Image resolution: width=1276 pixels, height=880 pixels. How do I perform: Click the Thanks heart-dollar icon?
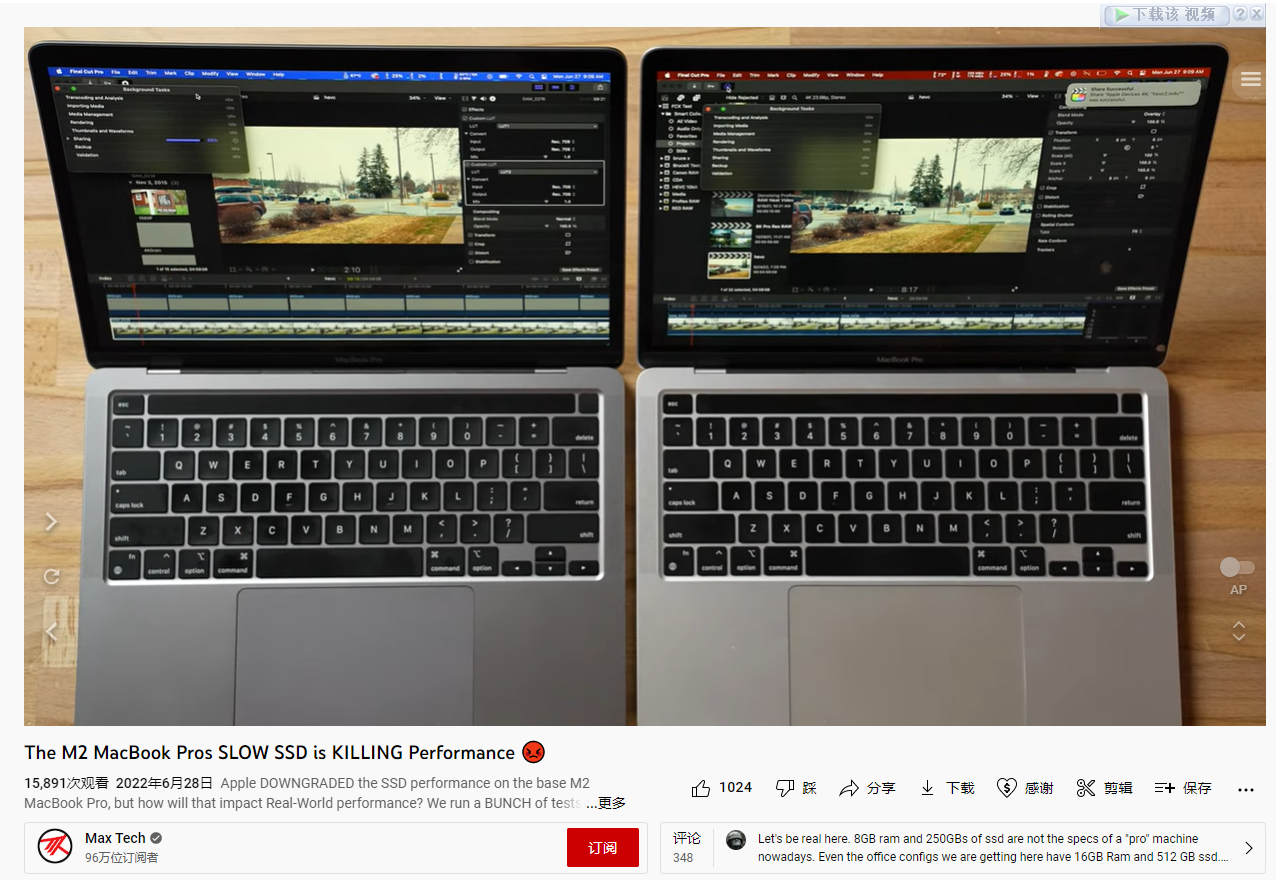1006,788
